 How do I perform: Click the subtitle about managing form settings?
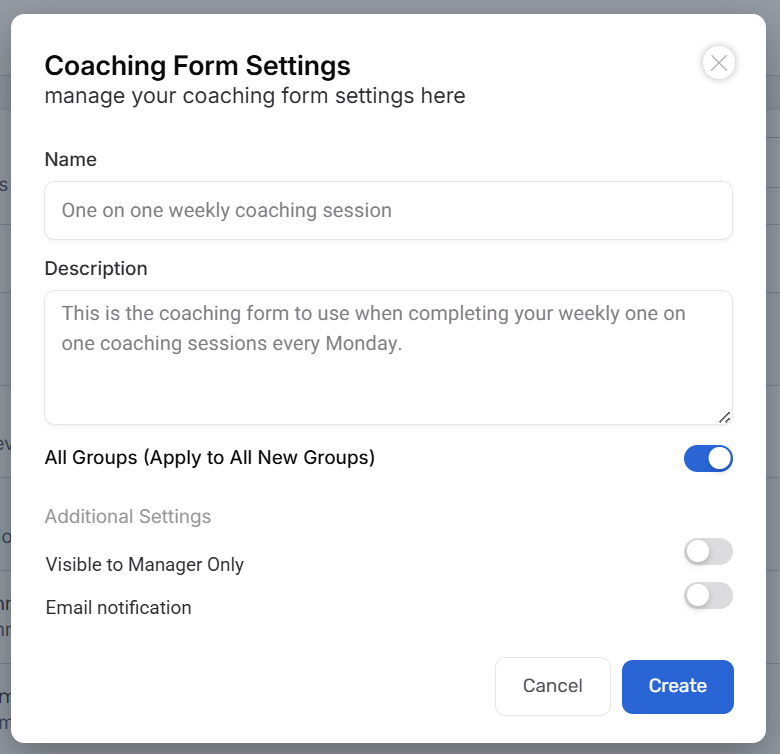(x=255, y=96)
